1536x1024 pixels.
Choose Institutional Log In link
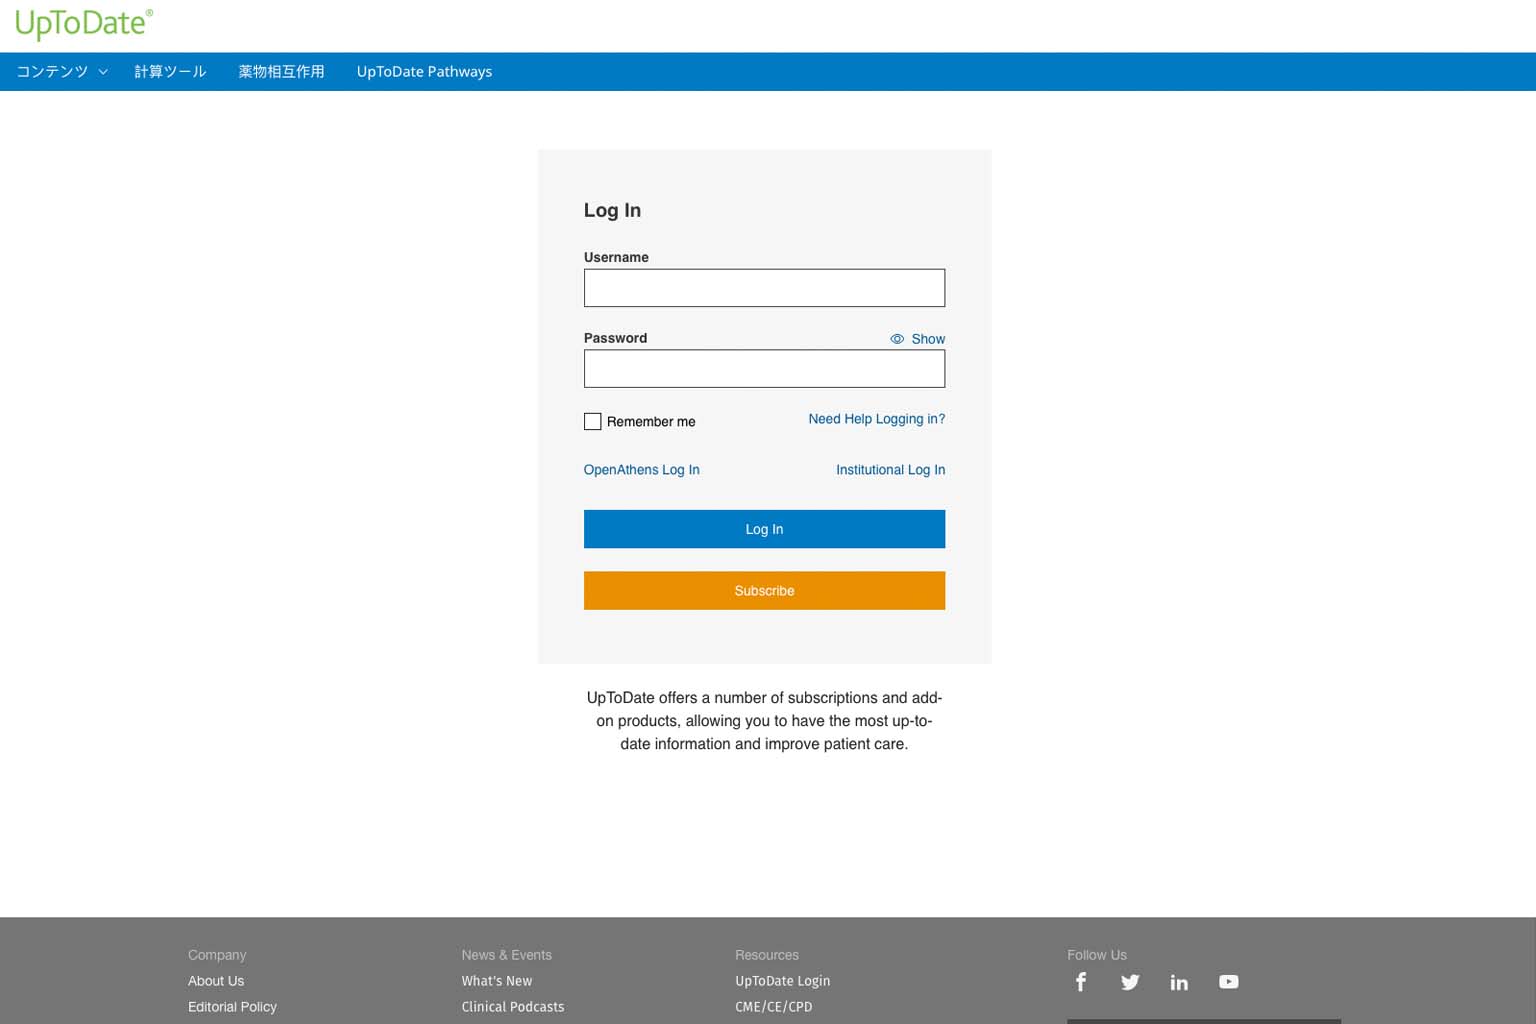pos(890,470)
